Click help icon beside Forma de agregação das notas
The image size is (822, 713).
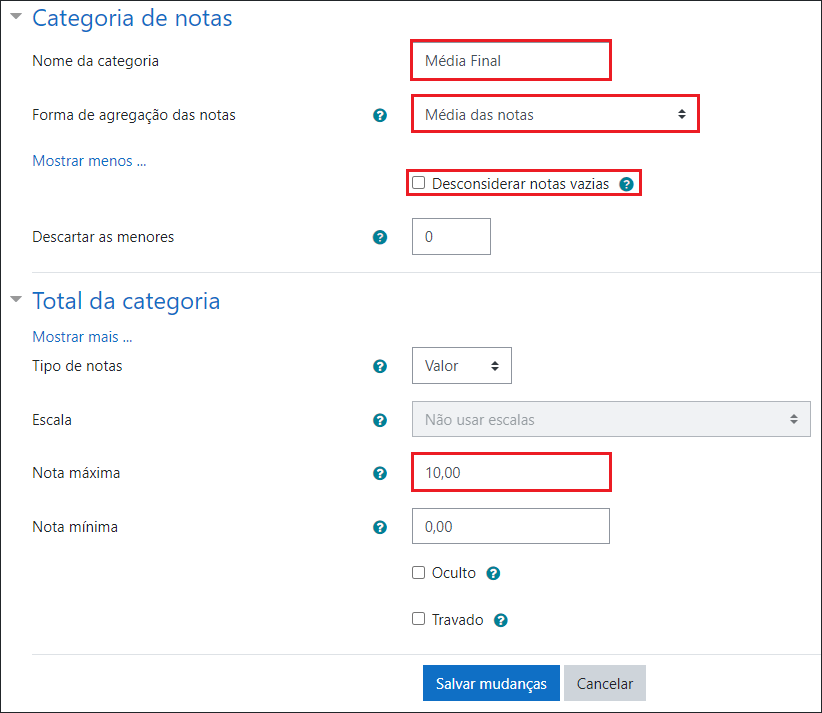(x=380, y=115)
